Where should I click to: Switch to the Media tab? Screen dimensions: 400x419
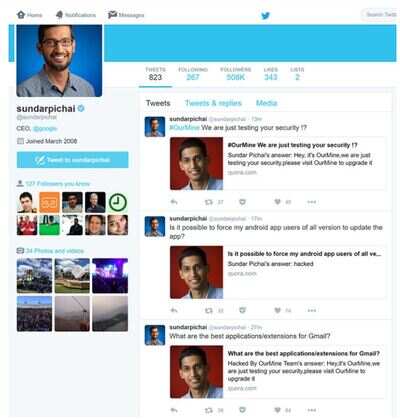[x=267, y=103]
